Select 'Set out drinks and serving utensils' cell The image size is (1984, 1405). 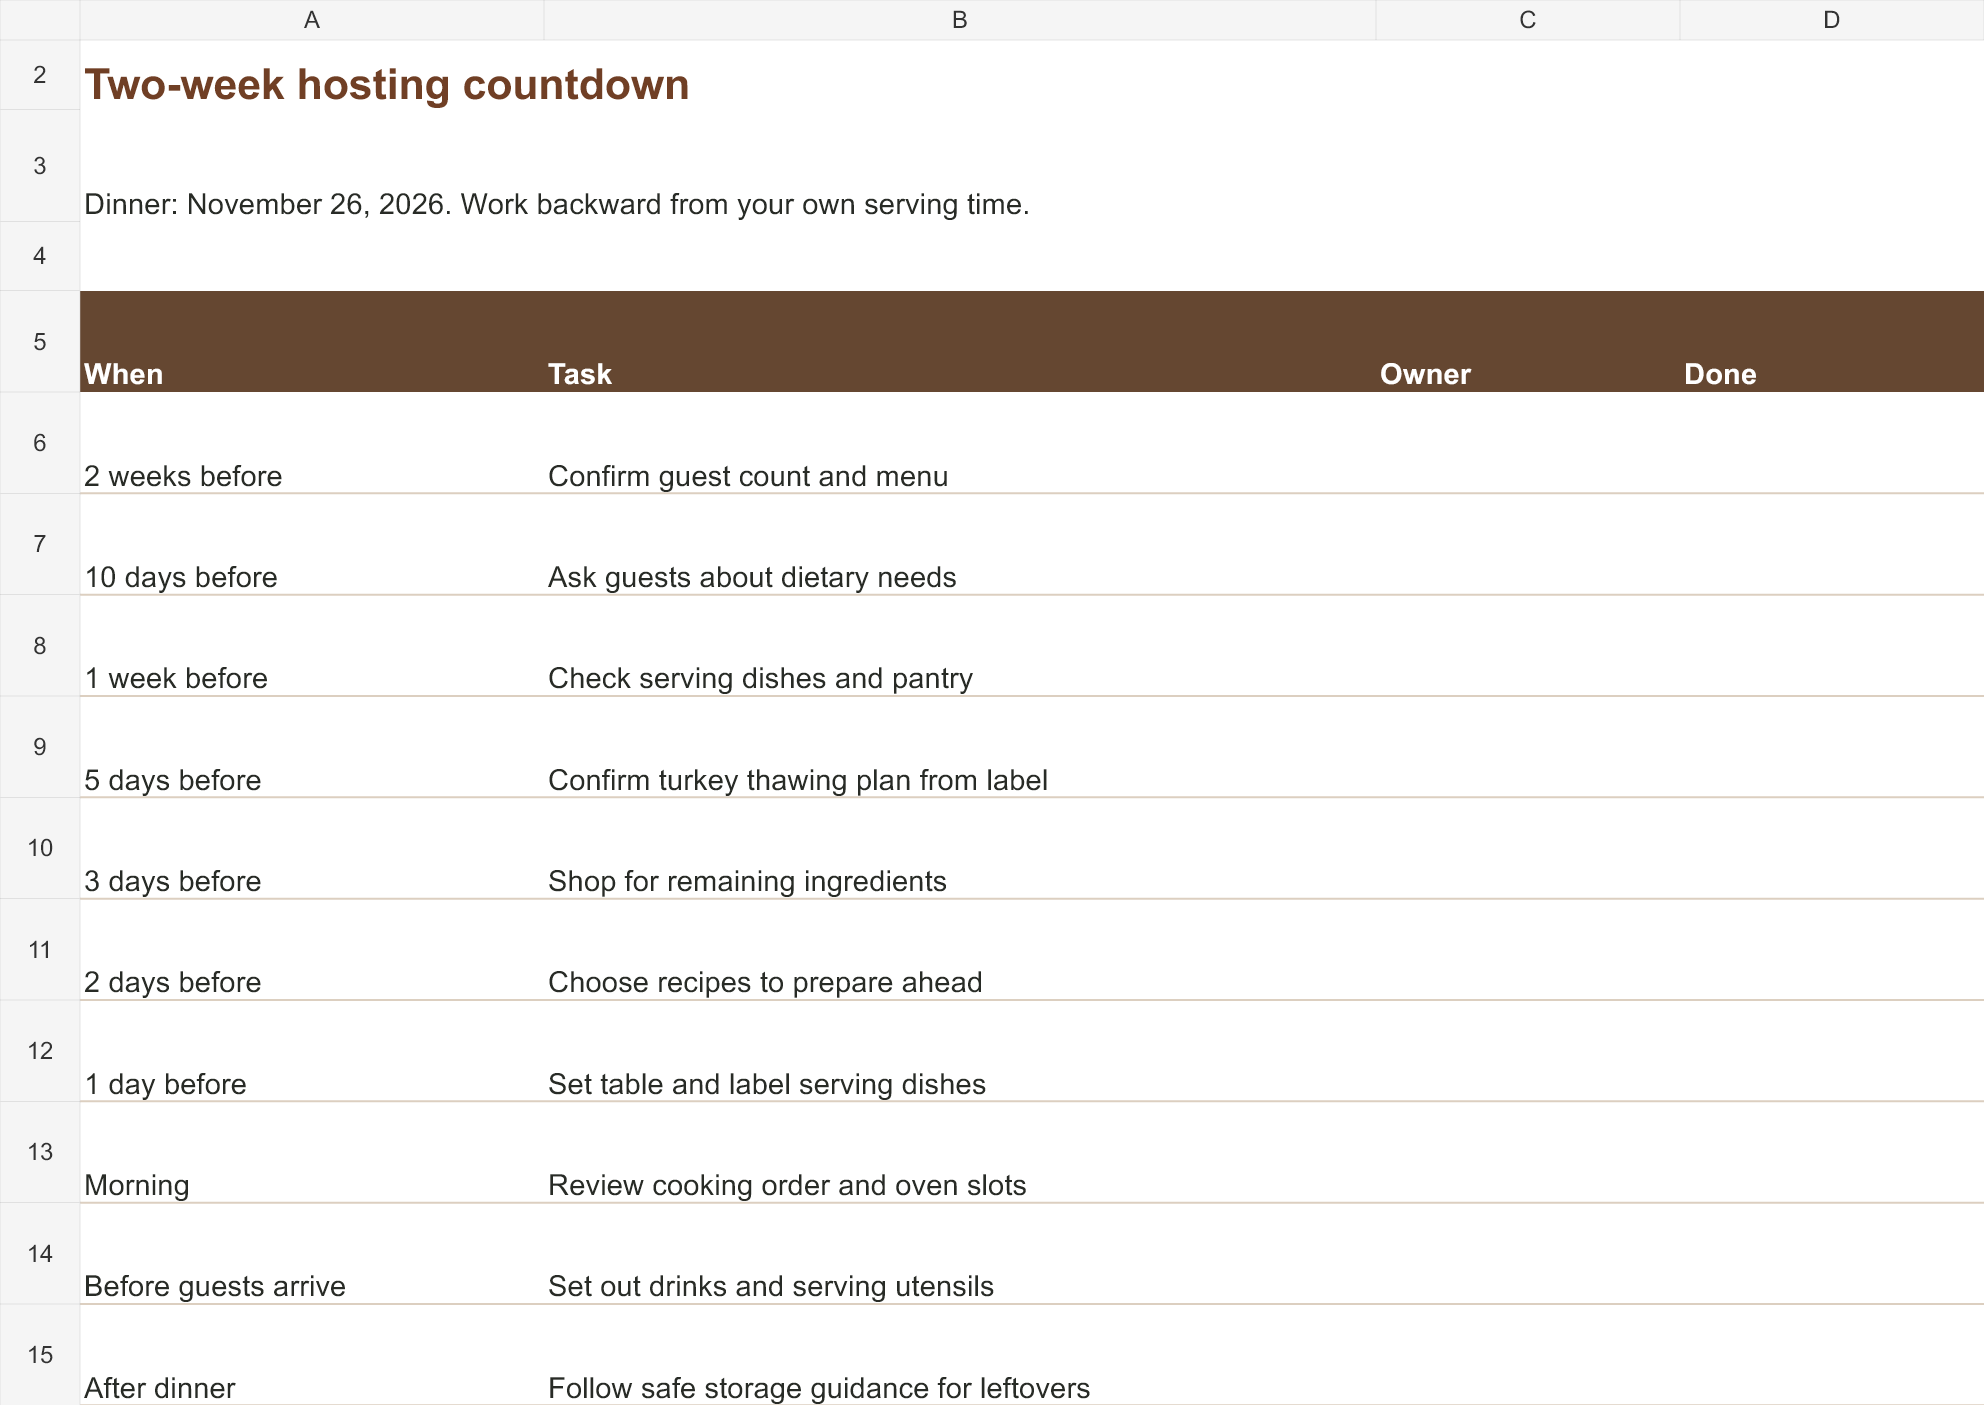[x=960, y=1254]
